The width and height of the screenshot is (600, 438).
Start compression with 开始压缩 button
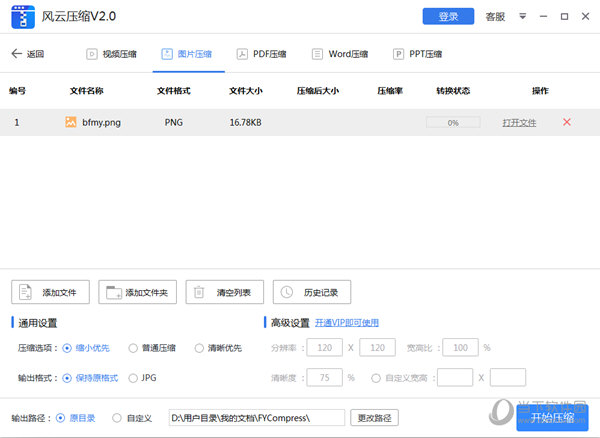(x=552, y=418)
